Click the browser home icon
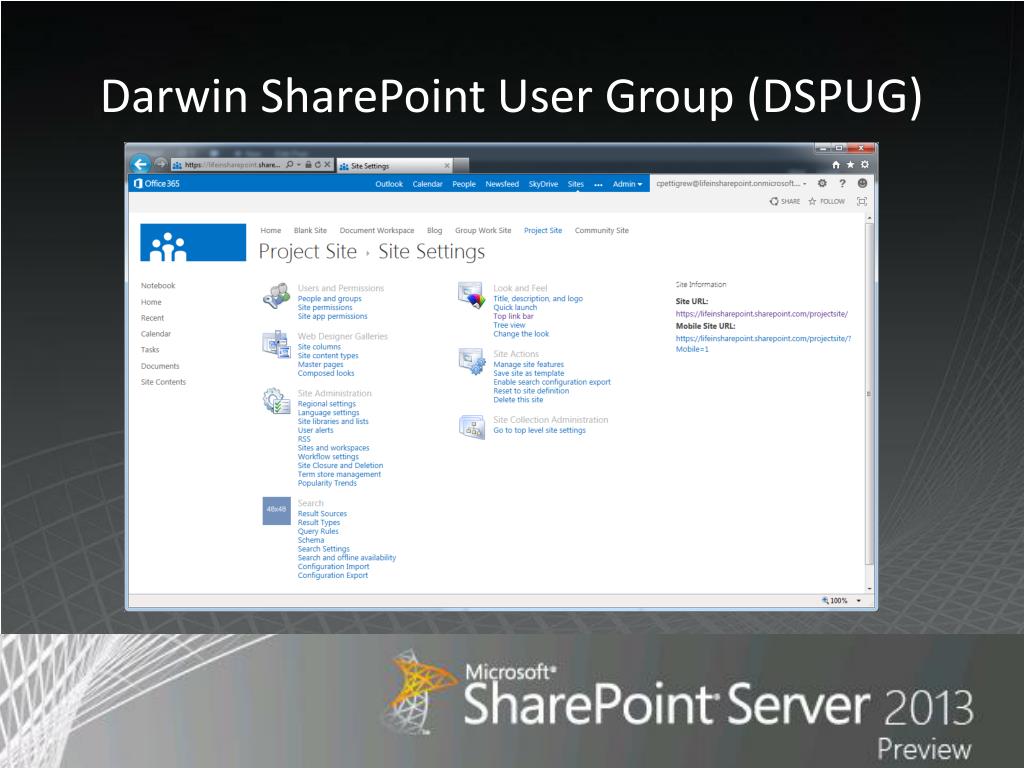Screen dimensions: 1024x768 [836, 165]
